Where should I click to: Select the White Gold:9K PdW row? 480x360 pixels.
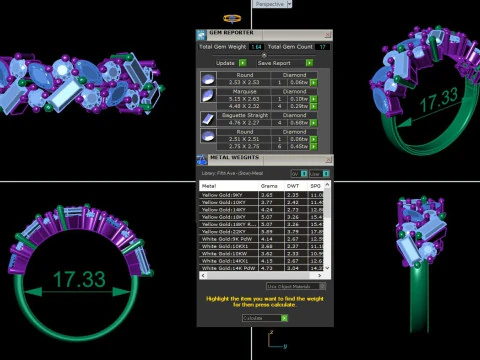tap(262, 239)
